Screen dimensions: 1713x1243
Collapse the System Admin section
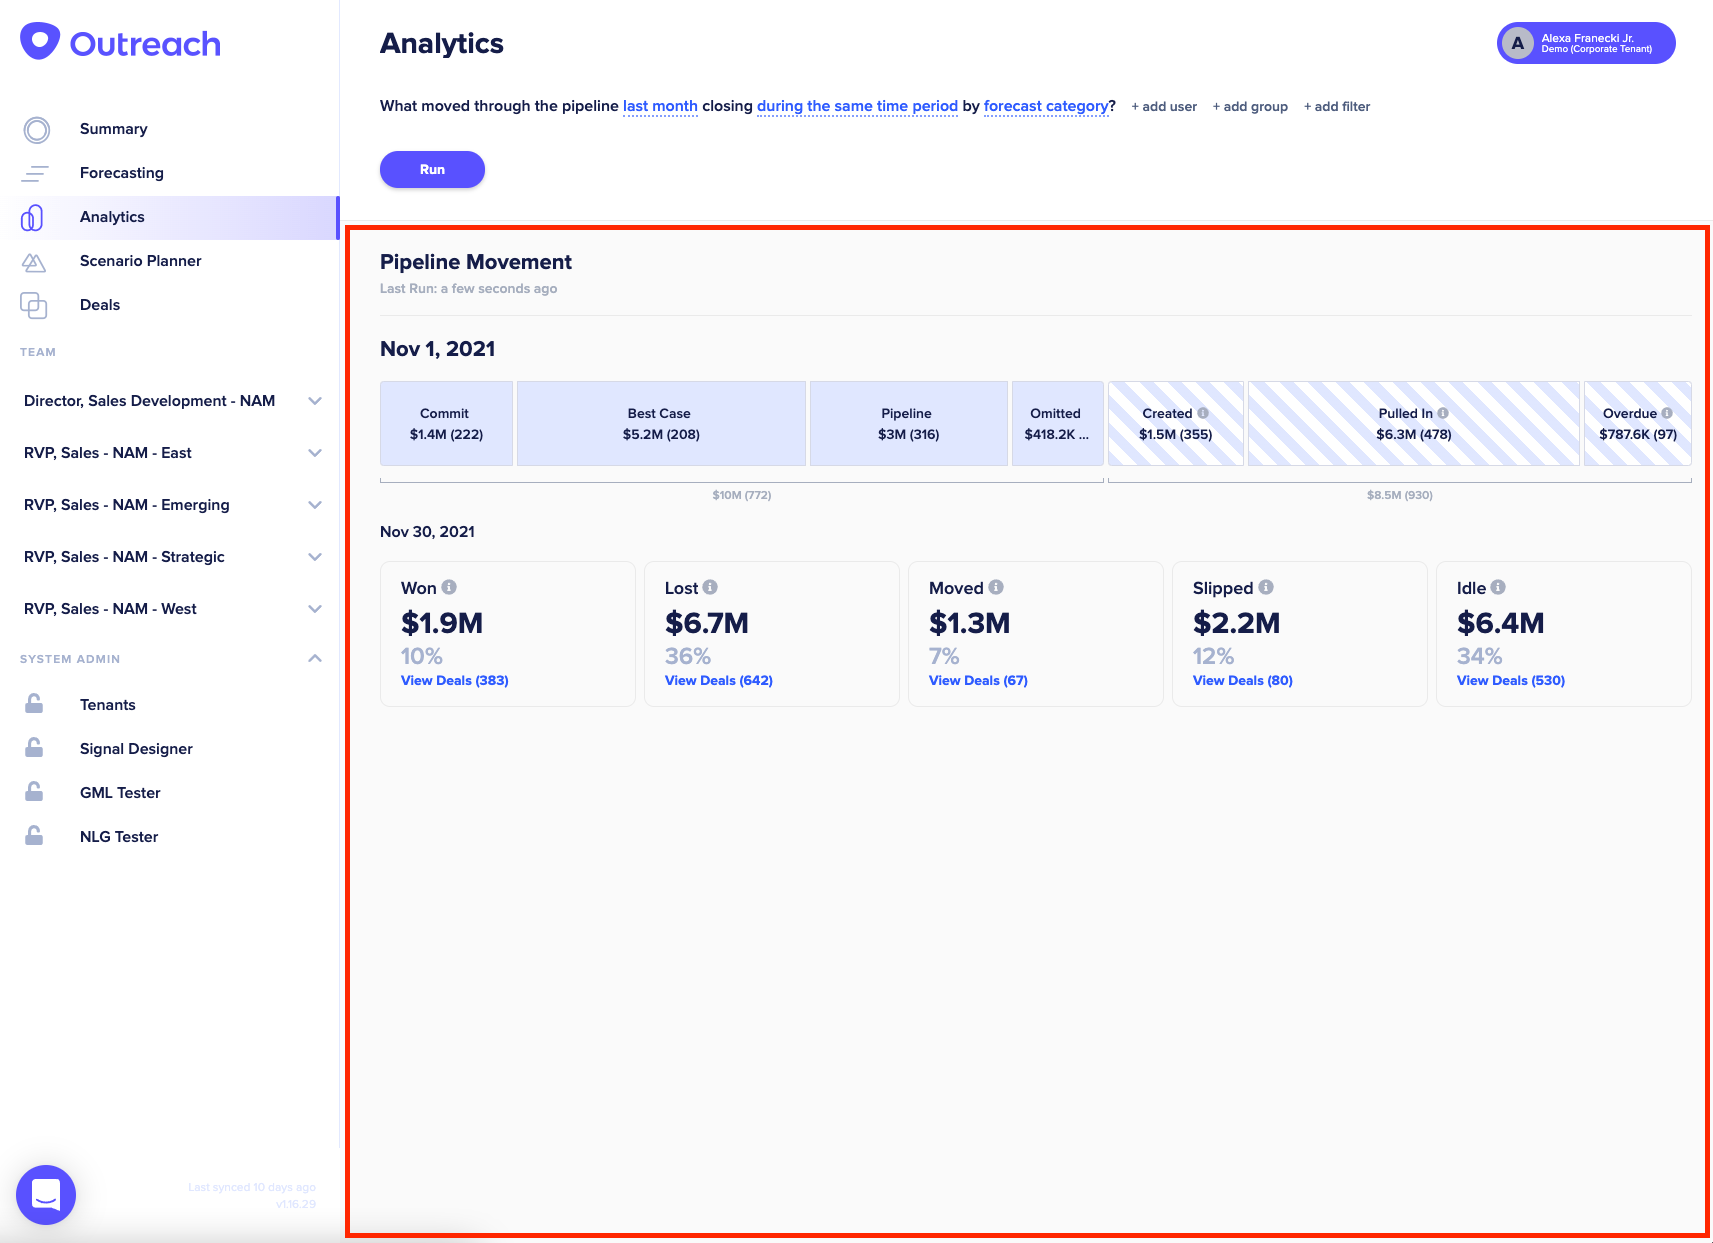tap(315, 658)
